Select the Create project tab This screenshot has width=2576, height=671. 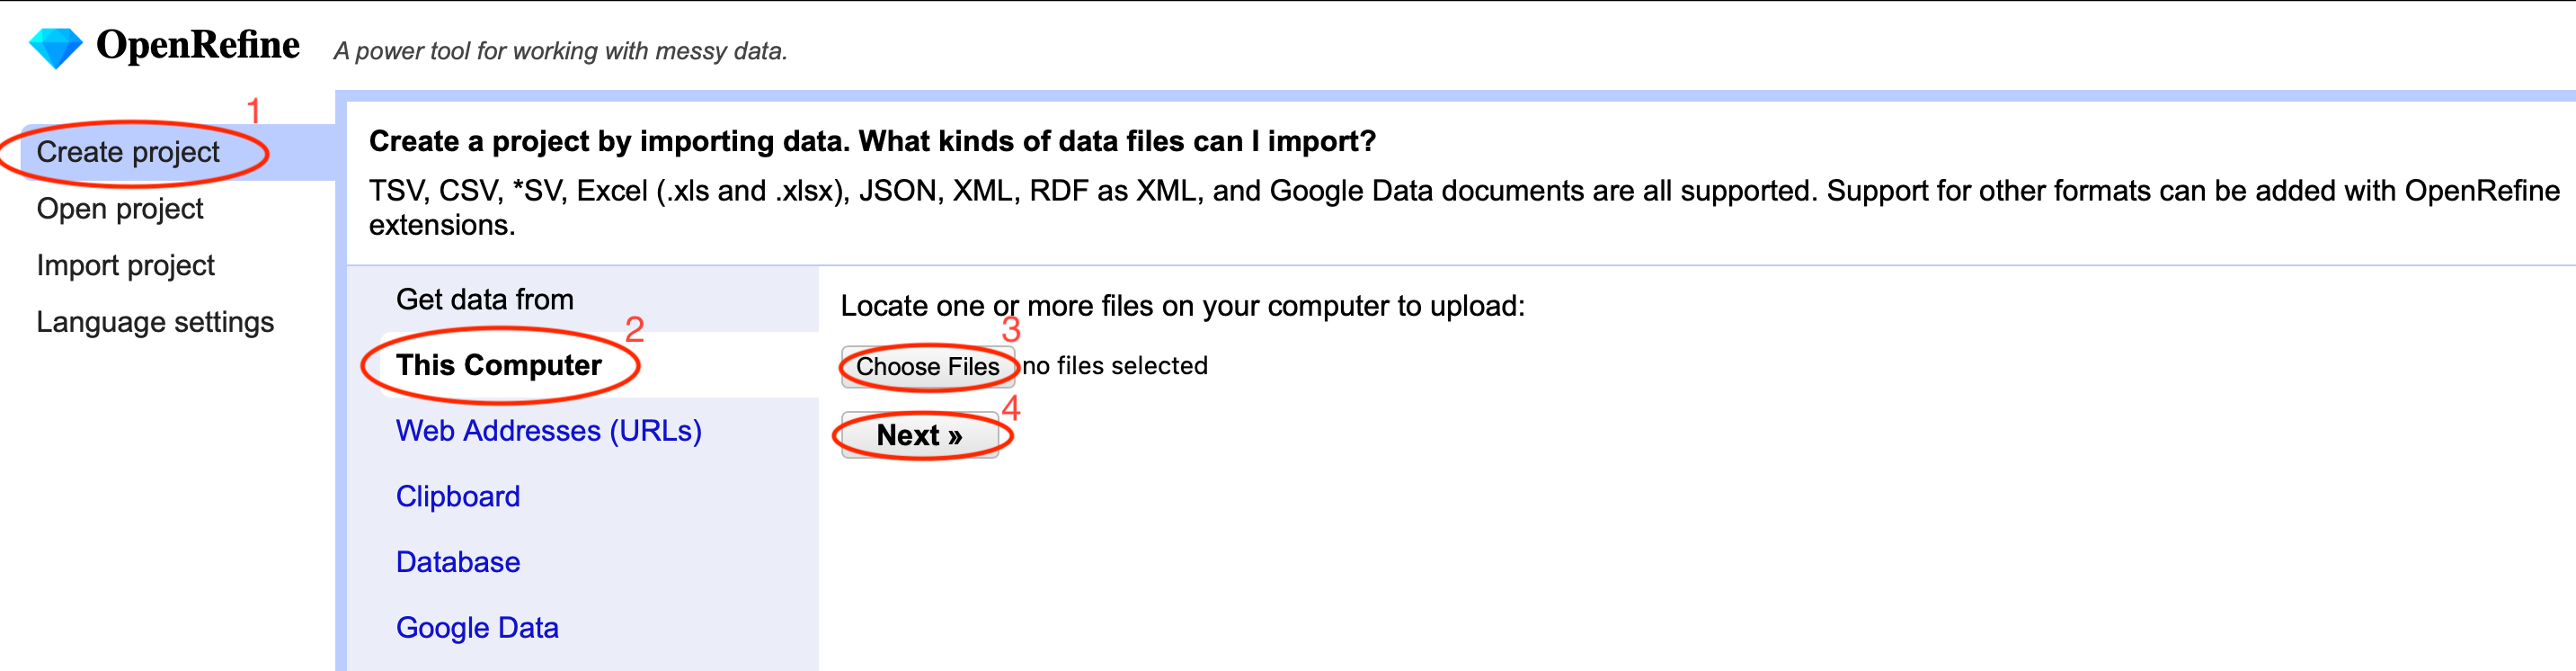(x=128, y=152)
